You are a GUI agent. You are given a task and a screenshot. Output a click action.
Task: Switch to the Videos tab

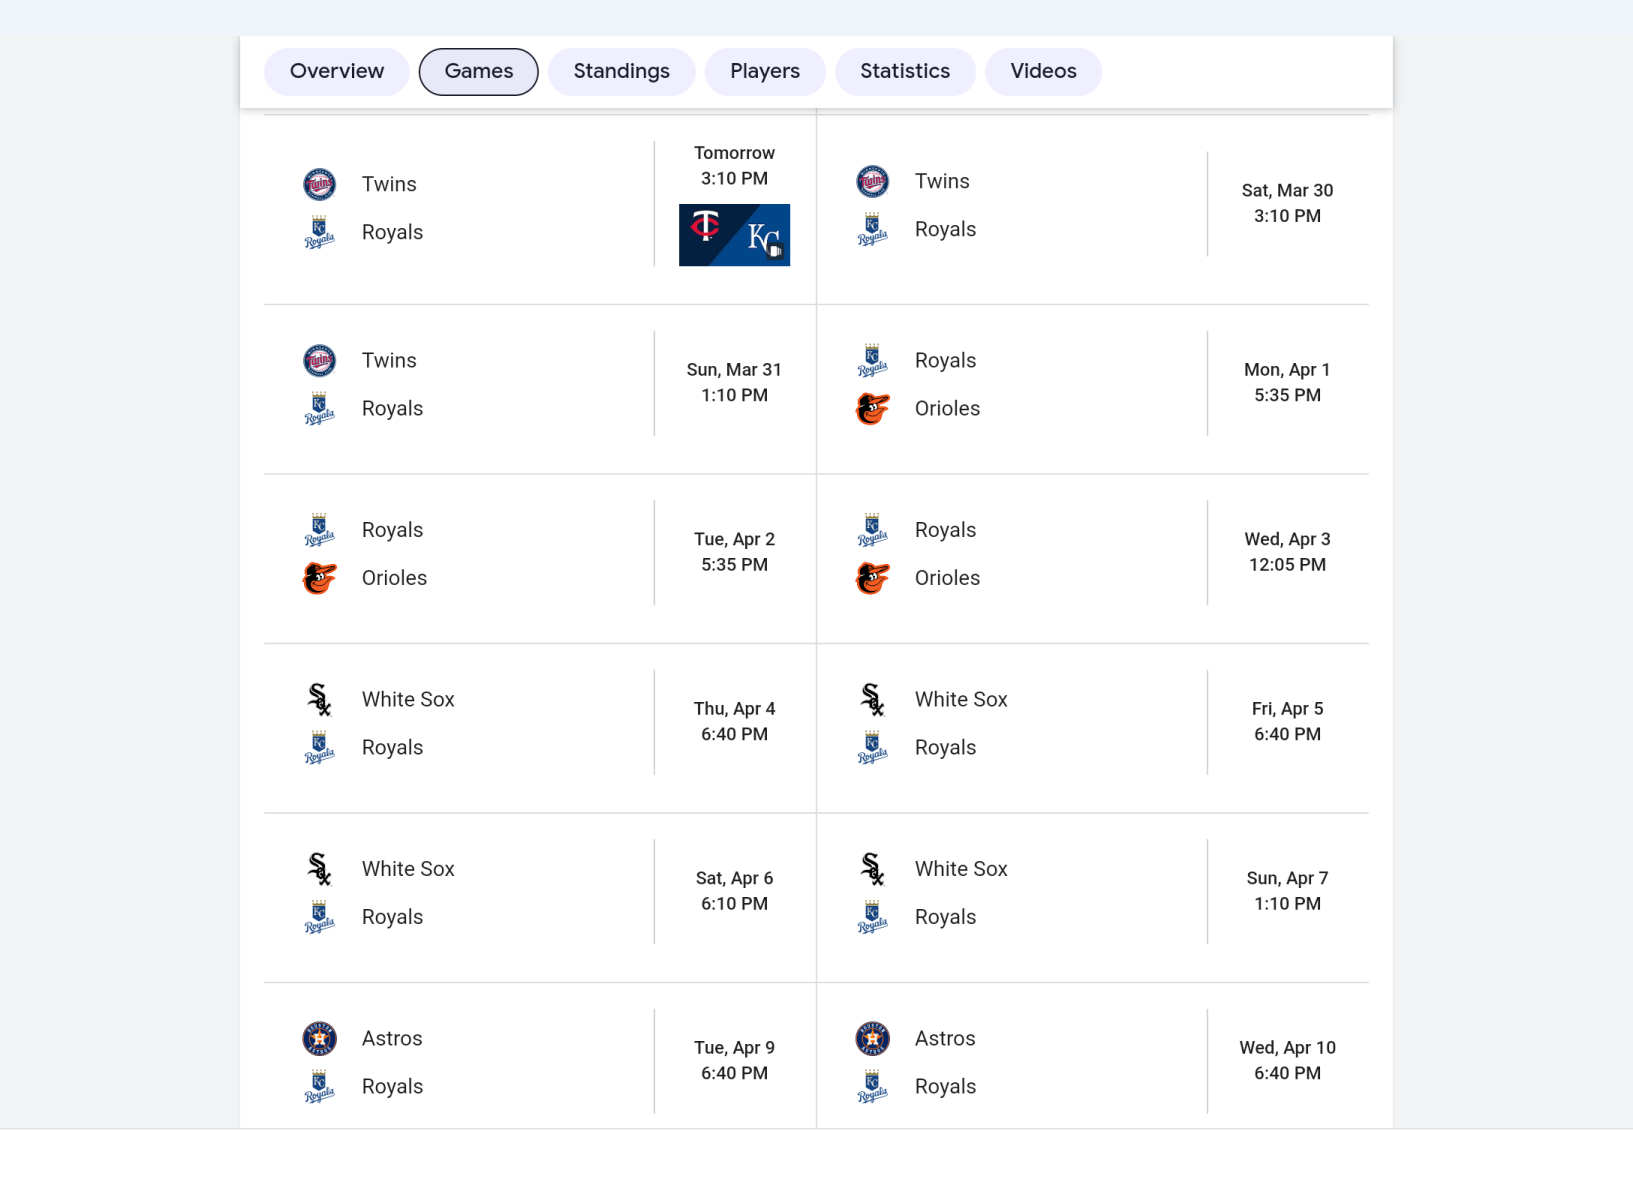pos(1043,71)
